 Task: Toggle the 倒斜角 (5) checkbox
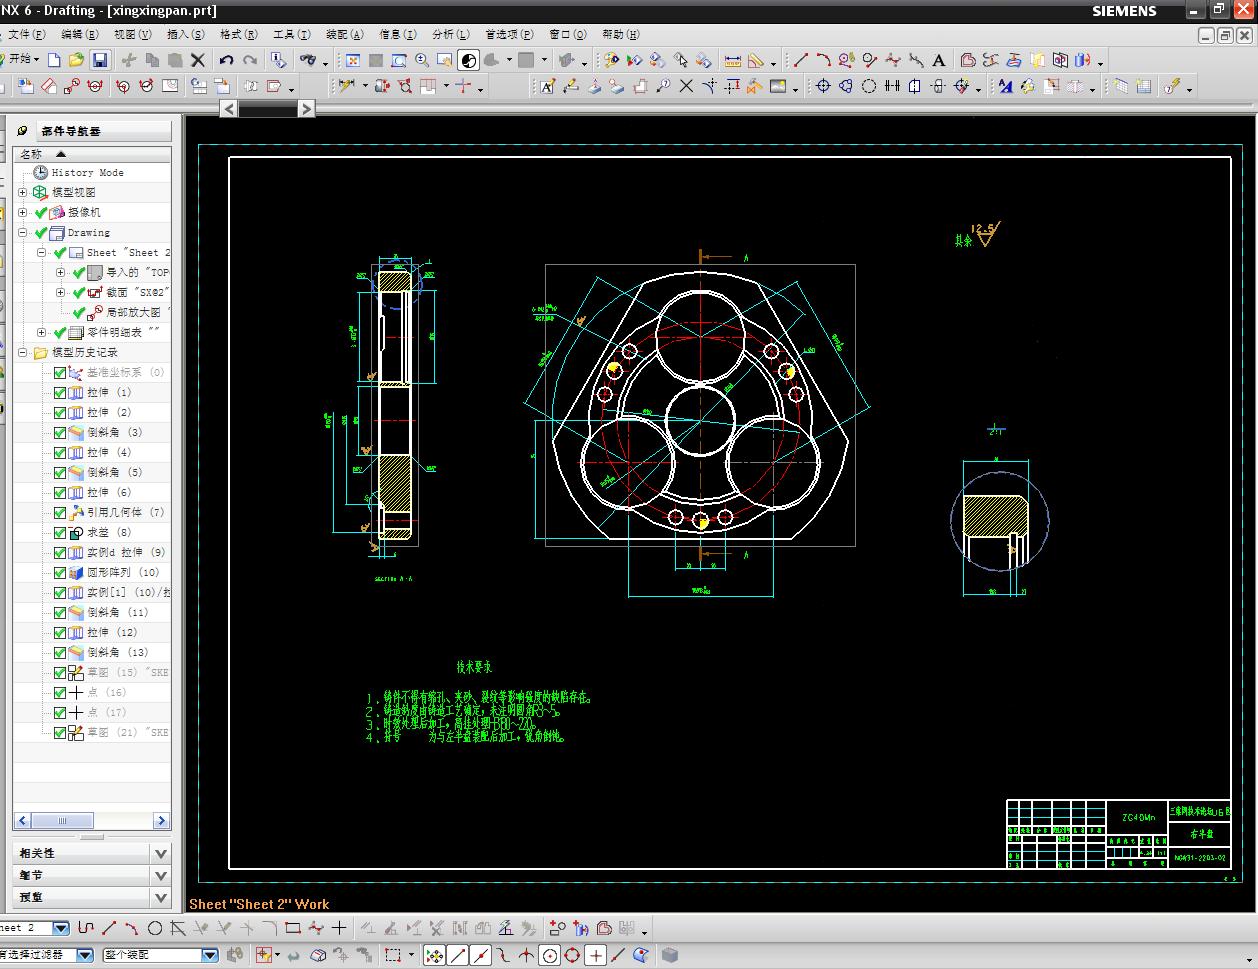(x=60, y=473)
